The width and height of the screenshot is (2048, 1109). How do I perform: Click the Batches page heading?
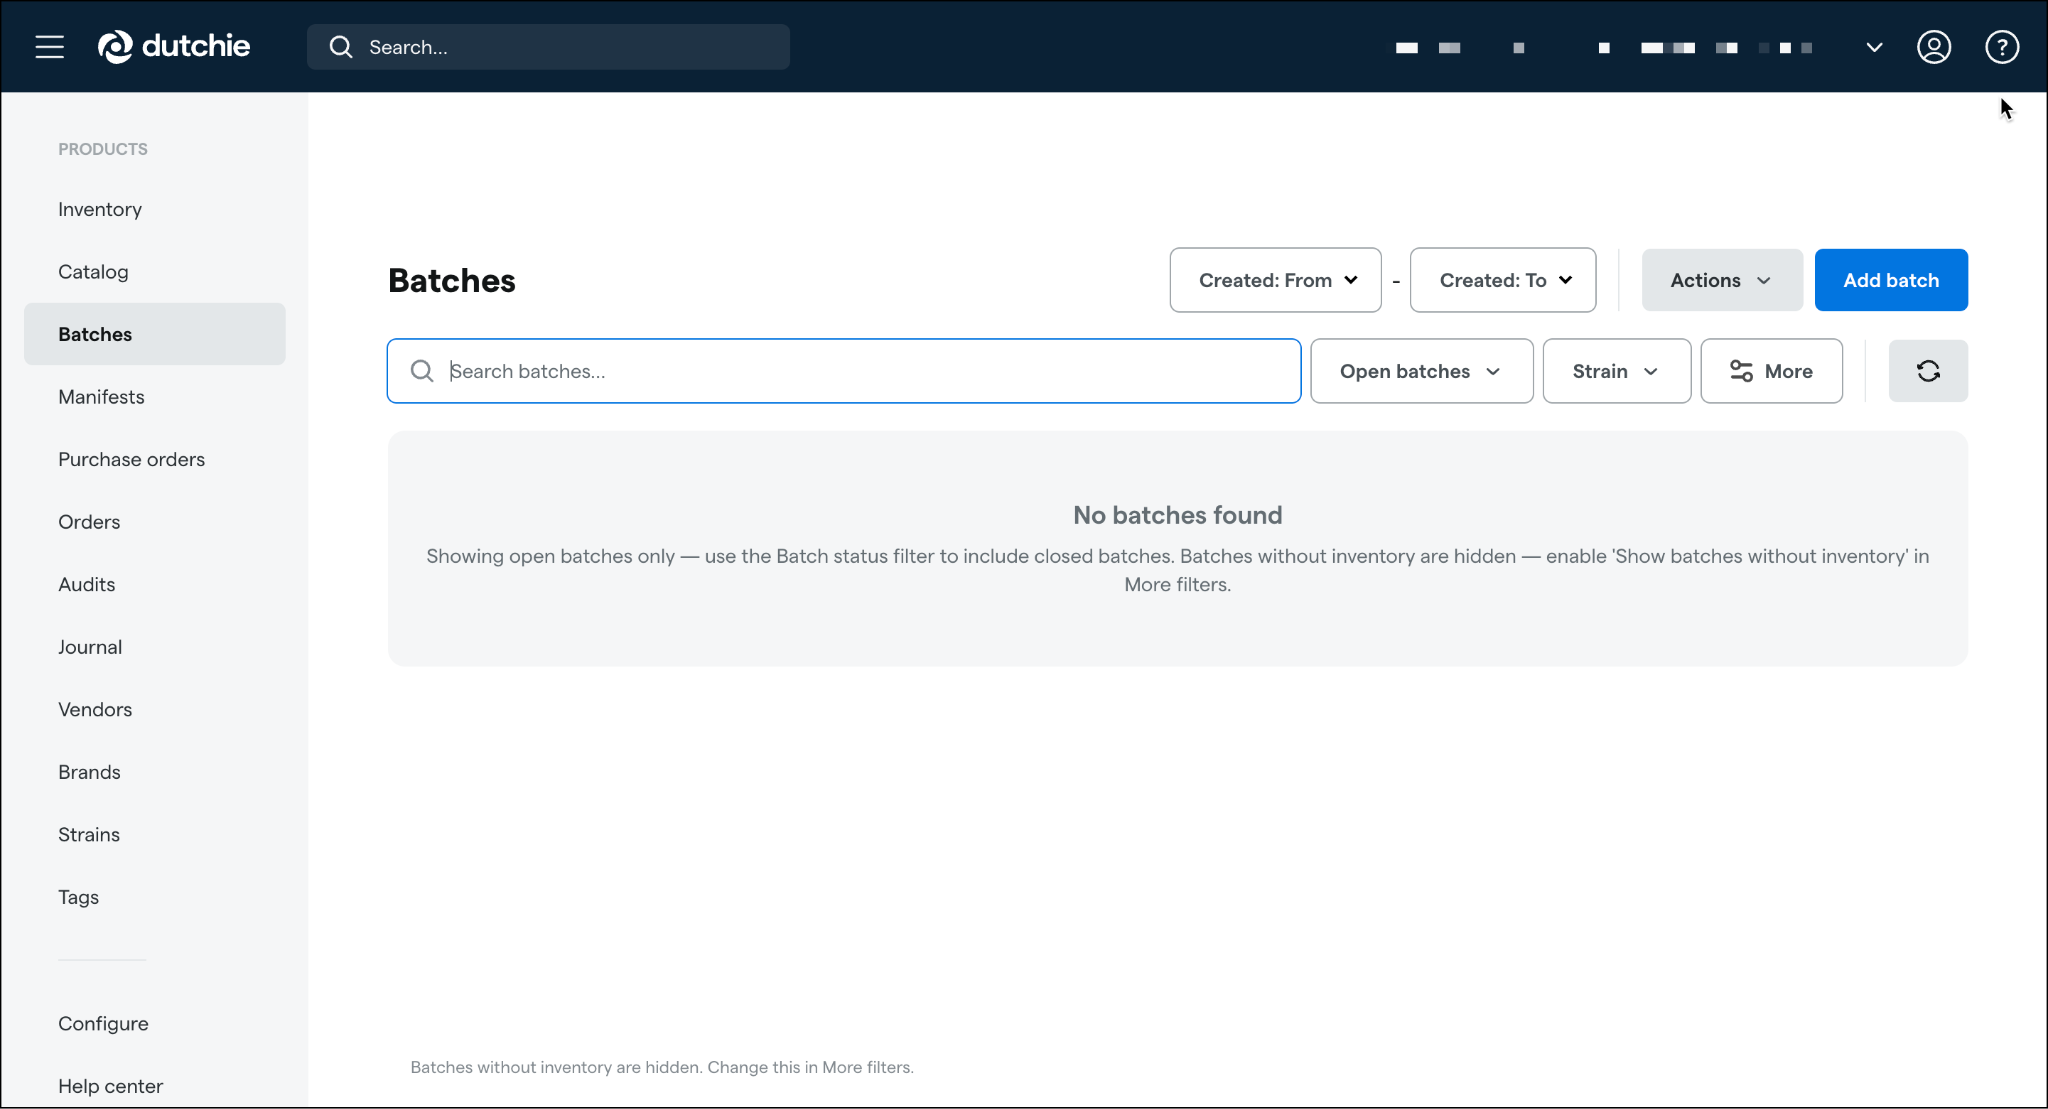click(x=452, y=281)
